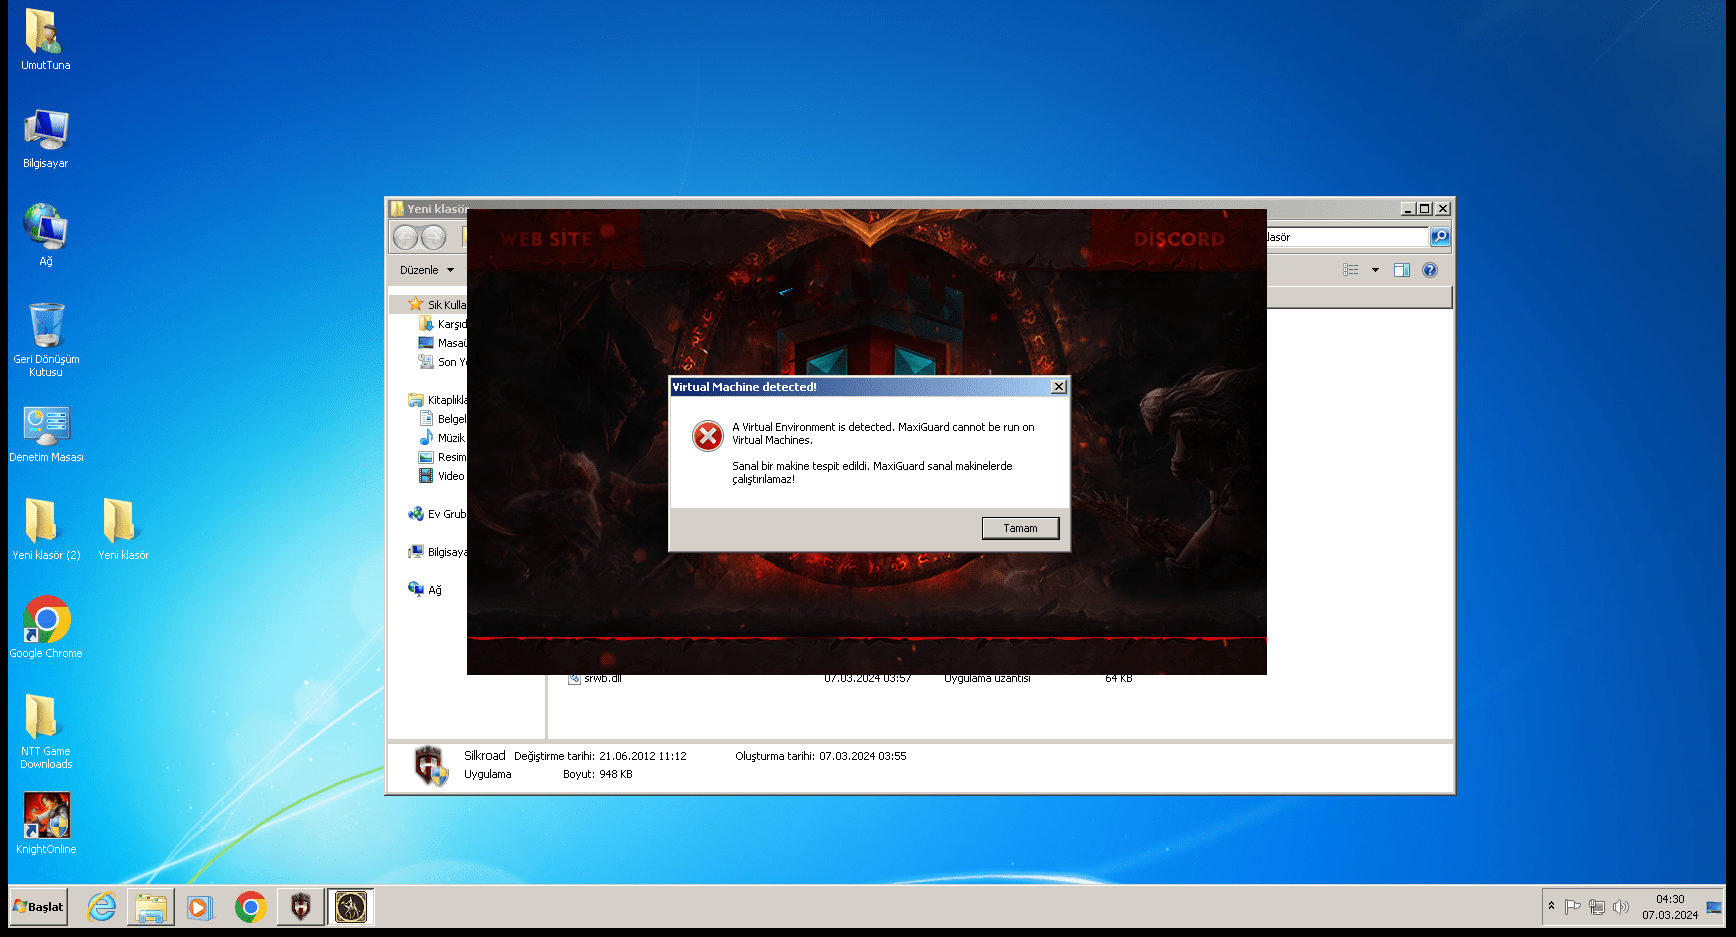Open network tray icon
The height and width of the screenshot is (937, 1736).
1597,907
